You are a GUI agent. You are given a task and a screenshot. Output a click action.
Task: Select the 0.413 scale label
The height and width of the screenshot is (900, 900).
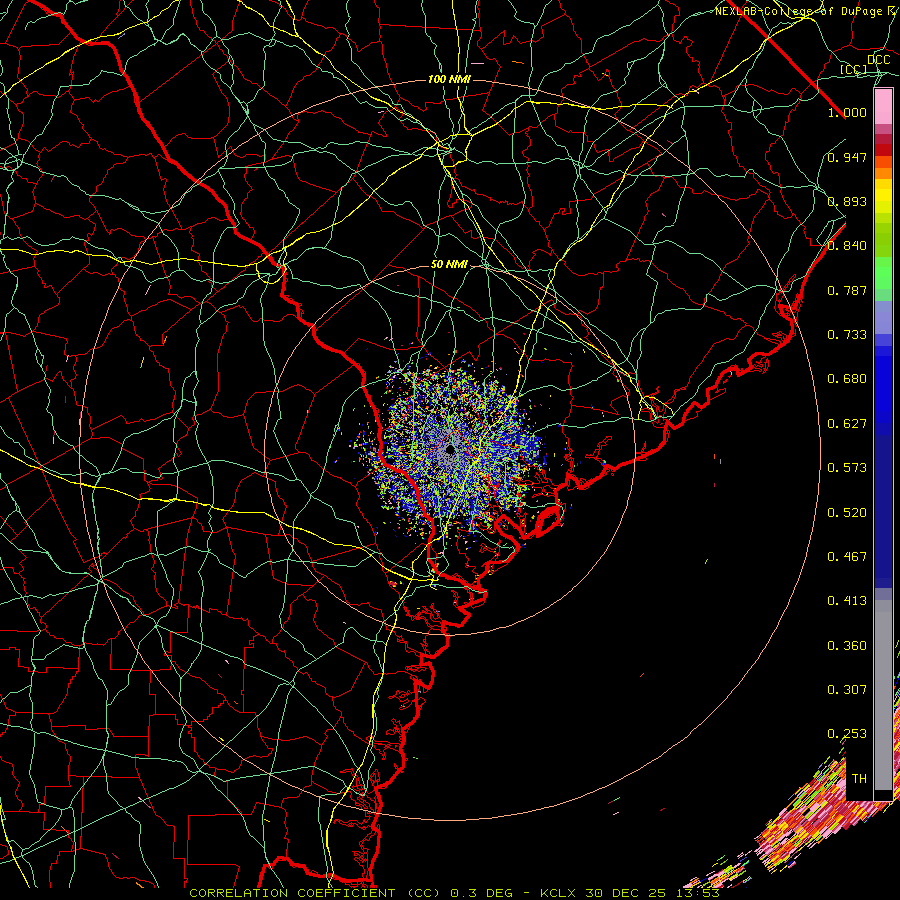pos(847,601)
